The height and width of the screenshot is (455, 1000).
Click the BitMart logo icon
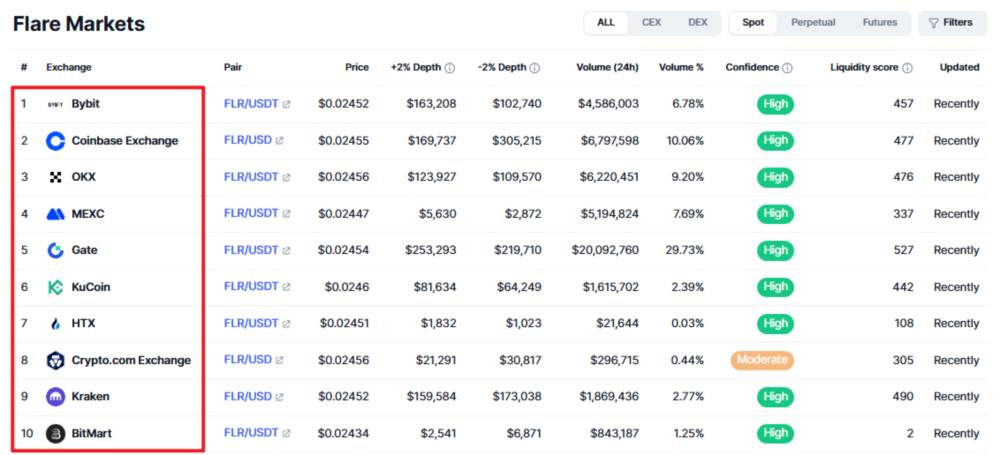point(55,433)
